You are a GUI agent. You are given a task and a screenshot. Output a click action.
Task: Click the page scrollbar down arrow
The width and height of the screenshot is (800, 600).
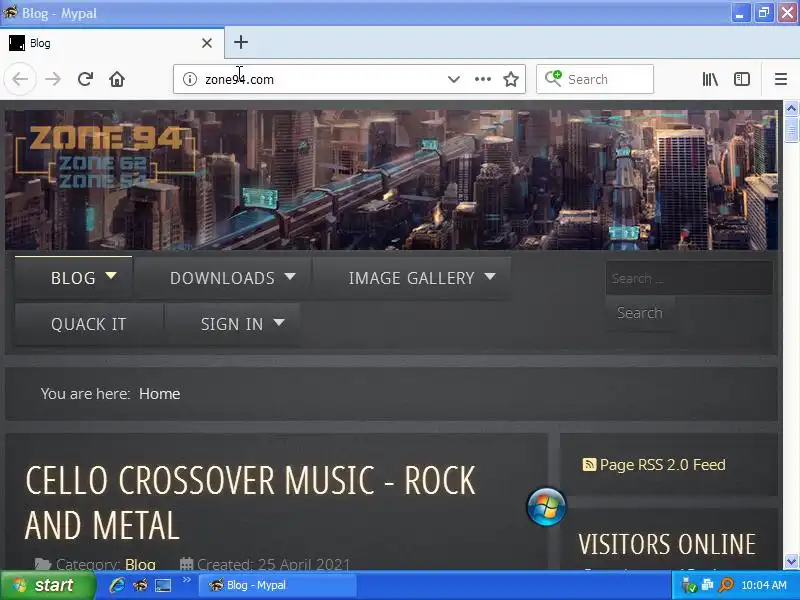791,561
